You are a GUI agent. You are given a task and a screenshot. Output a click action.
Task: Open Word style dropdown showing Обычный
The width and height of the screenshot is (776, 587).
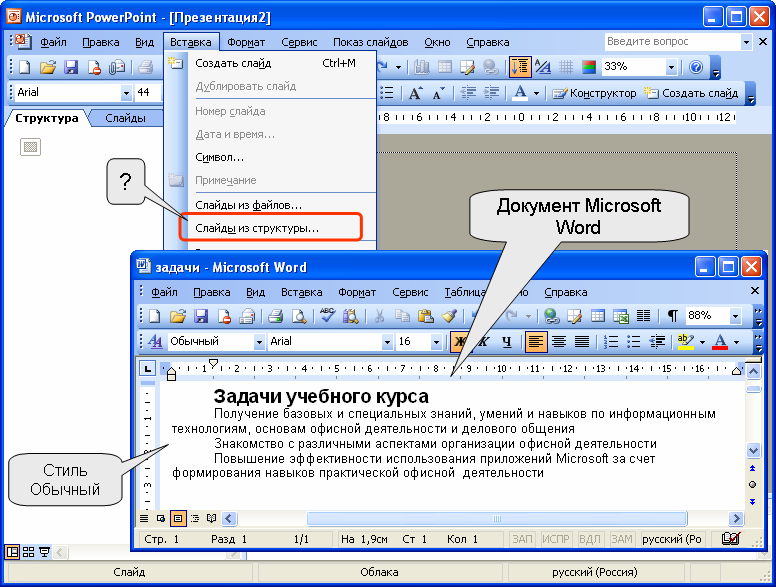coord(259,341)
